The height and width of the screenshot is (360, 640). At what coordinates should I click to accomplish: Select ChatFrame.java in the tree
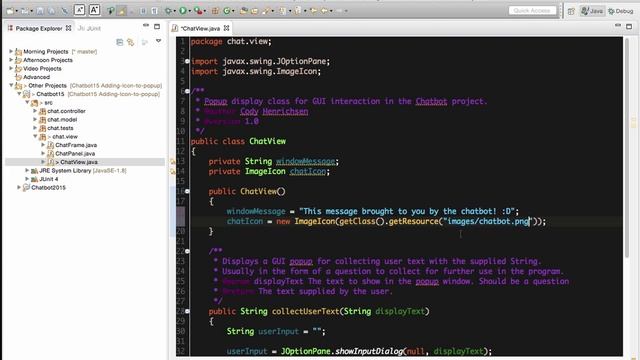click(x=76, y=145)
